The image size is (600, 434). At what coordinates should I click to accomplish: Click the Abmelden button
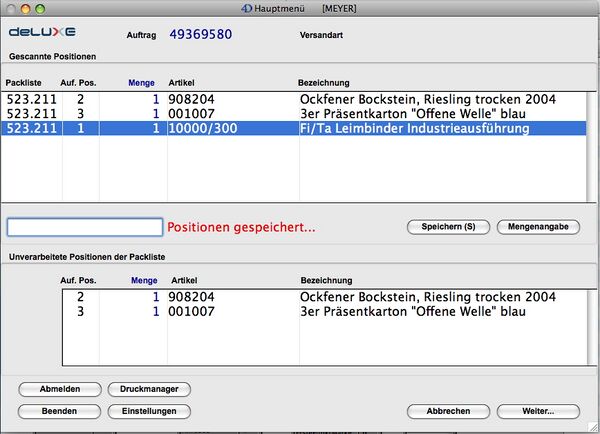click(60, 389)
